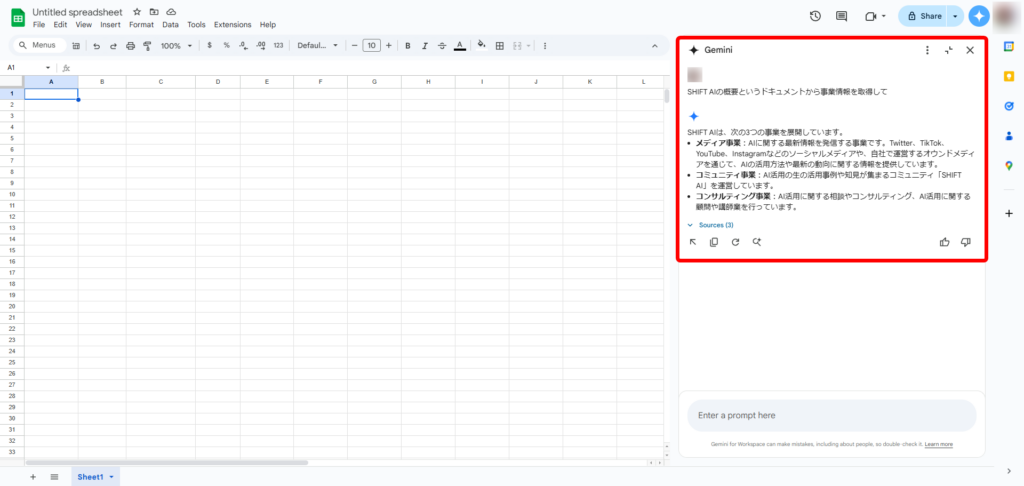Viewport: 1024px width, 486px height.
Task: Click the merge cells icon
Action: point(517,46)
